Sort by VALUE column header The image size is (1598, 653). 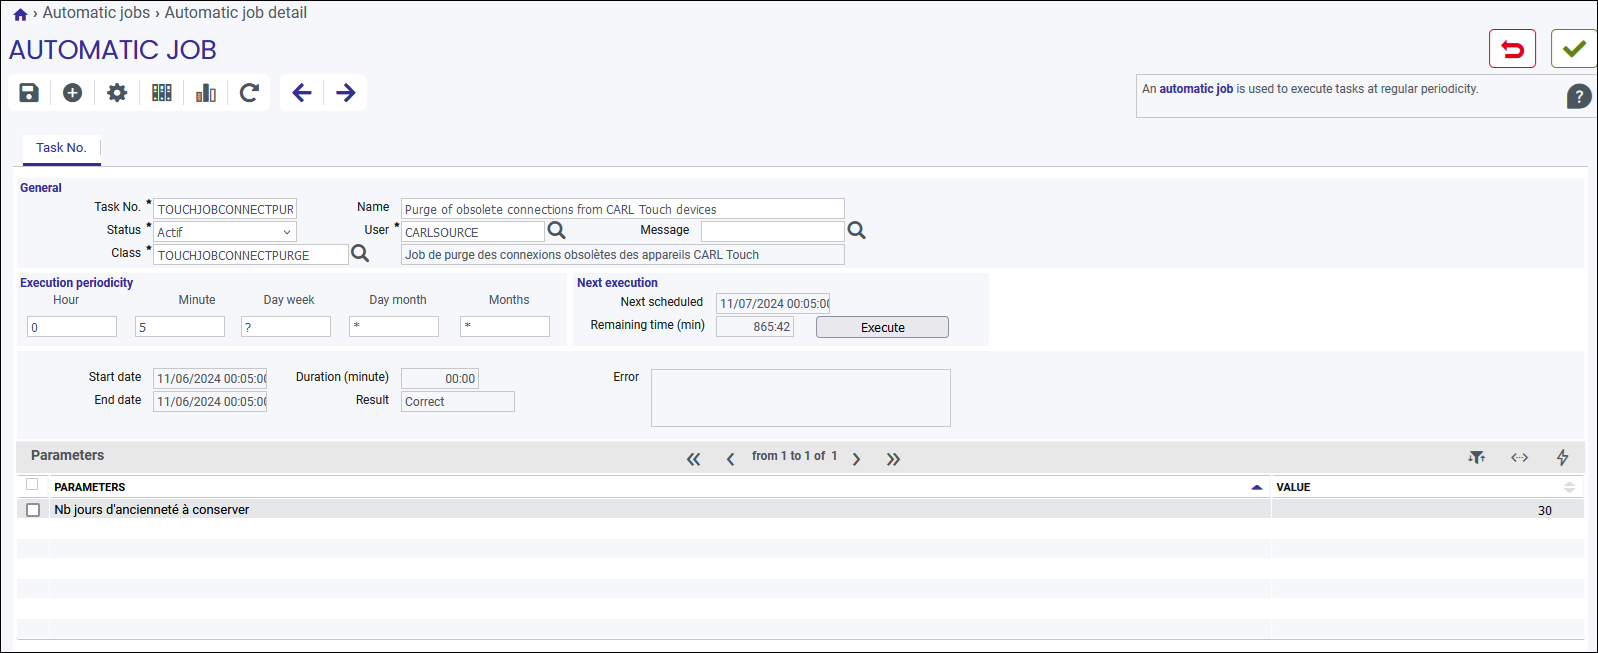coord(1293,487)
